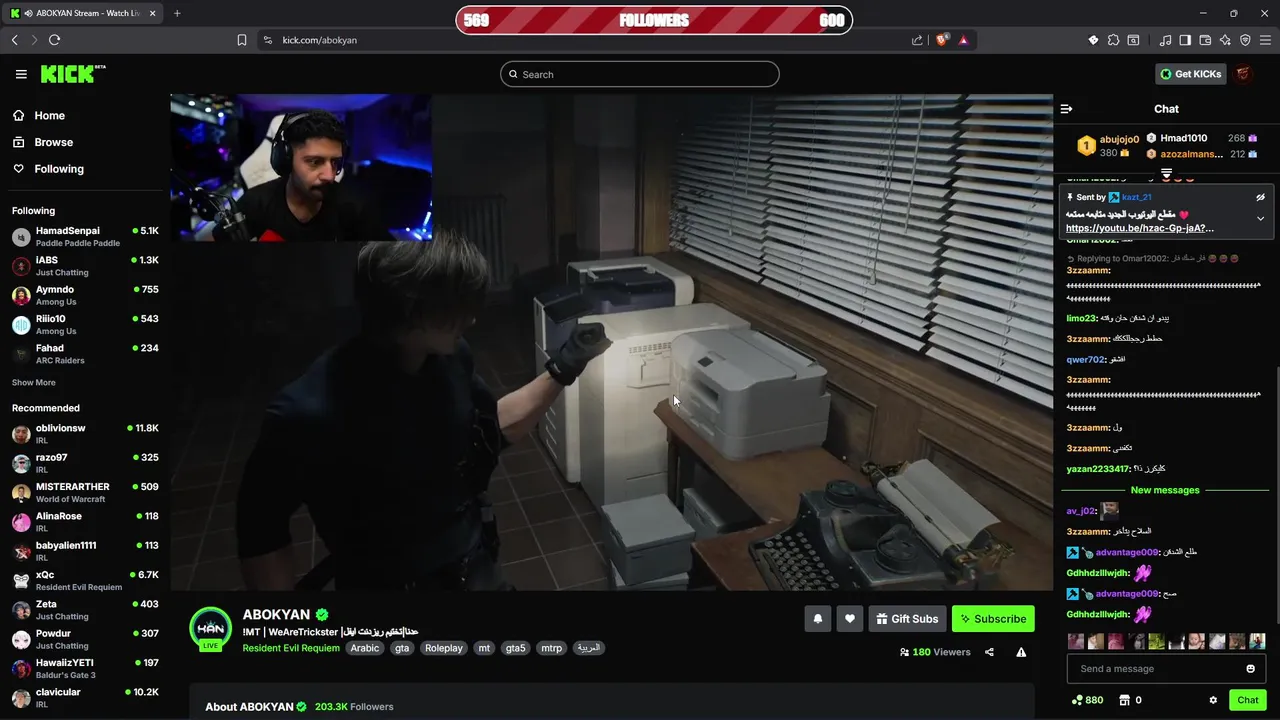Open browser extensions puzzle icon
The height and width of the screenshot is (720, 1280).
(x=1113, y=40)
